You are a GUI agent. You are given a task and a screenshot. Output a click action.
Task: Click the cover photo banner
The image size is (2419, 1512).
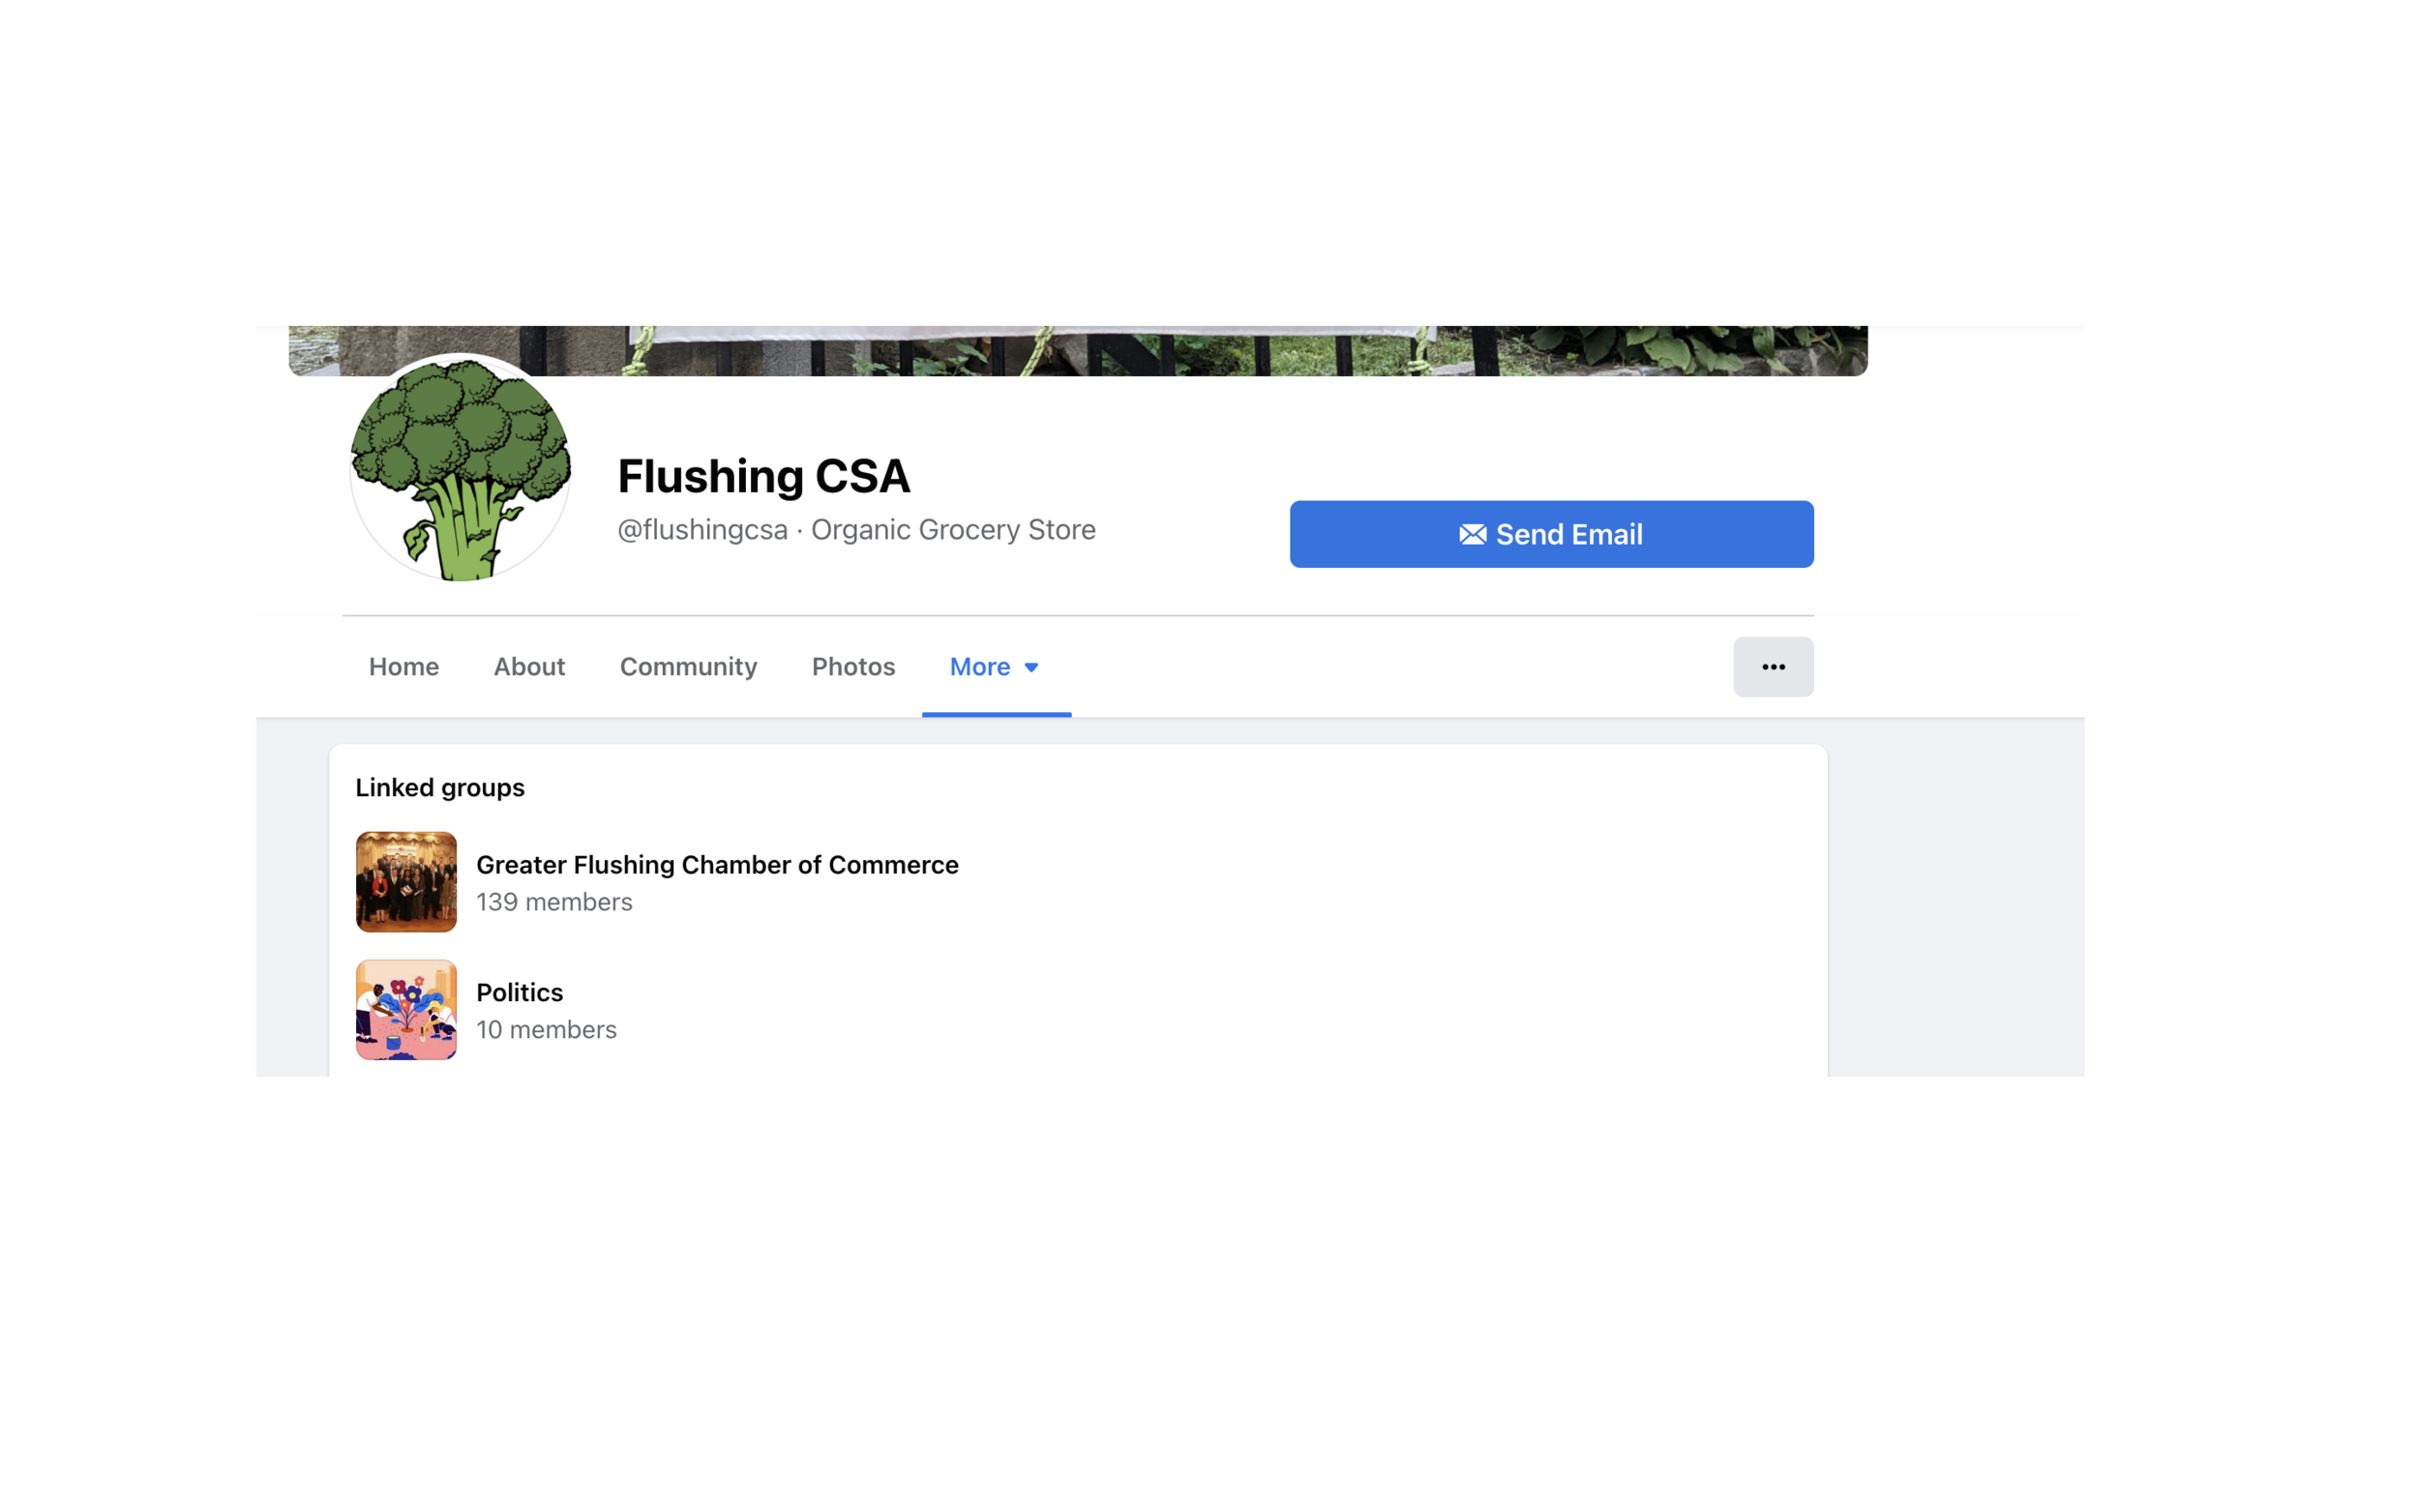pos(1077,351)
